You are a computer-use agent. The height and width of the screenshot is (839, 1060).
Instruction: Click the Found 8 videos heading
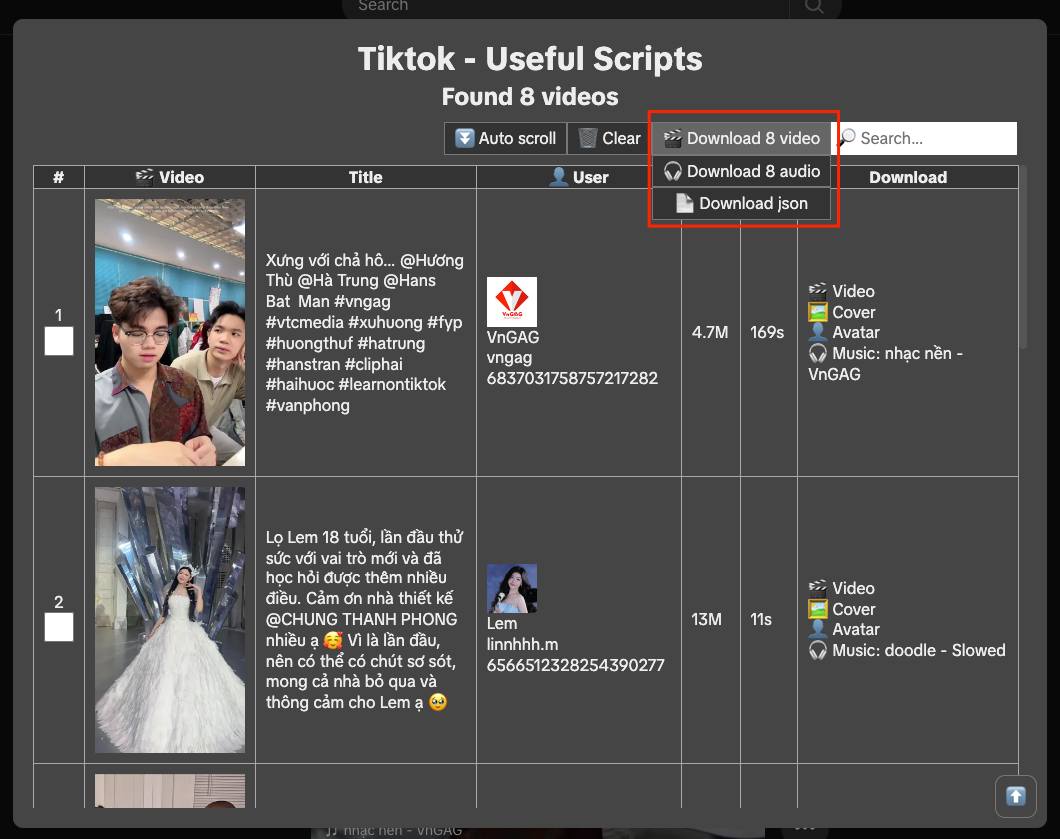[x=530, y=97]
